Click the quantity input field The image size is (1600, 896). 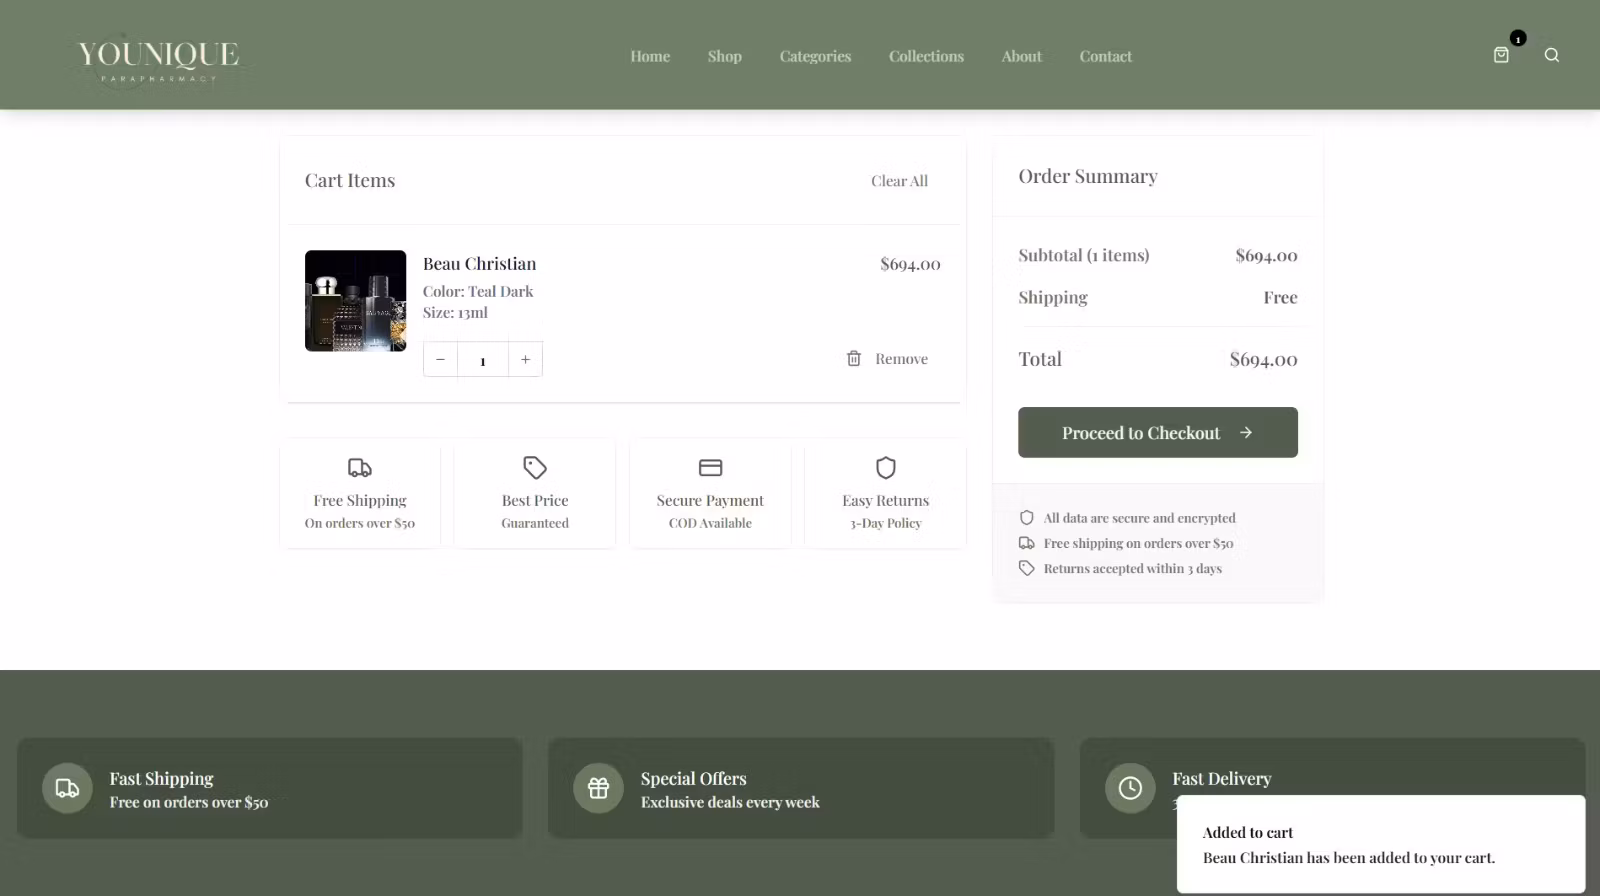pos(483,360)
